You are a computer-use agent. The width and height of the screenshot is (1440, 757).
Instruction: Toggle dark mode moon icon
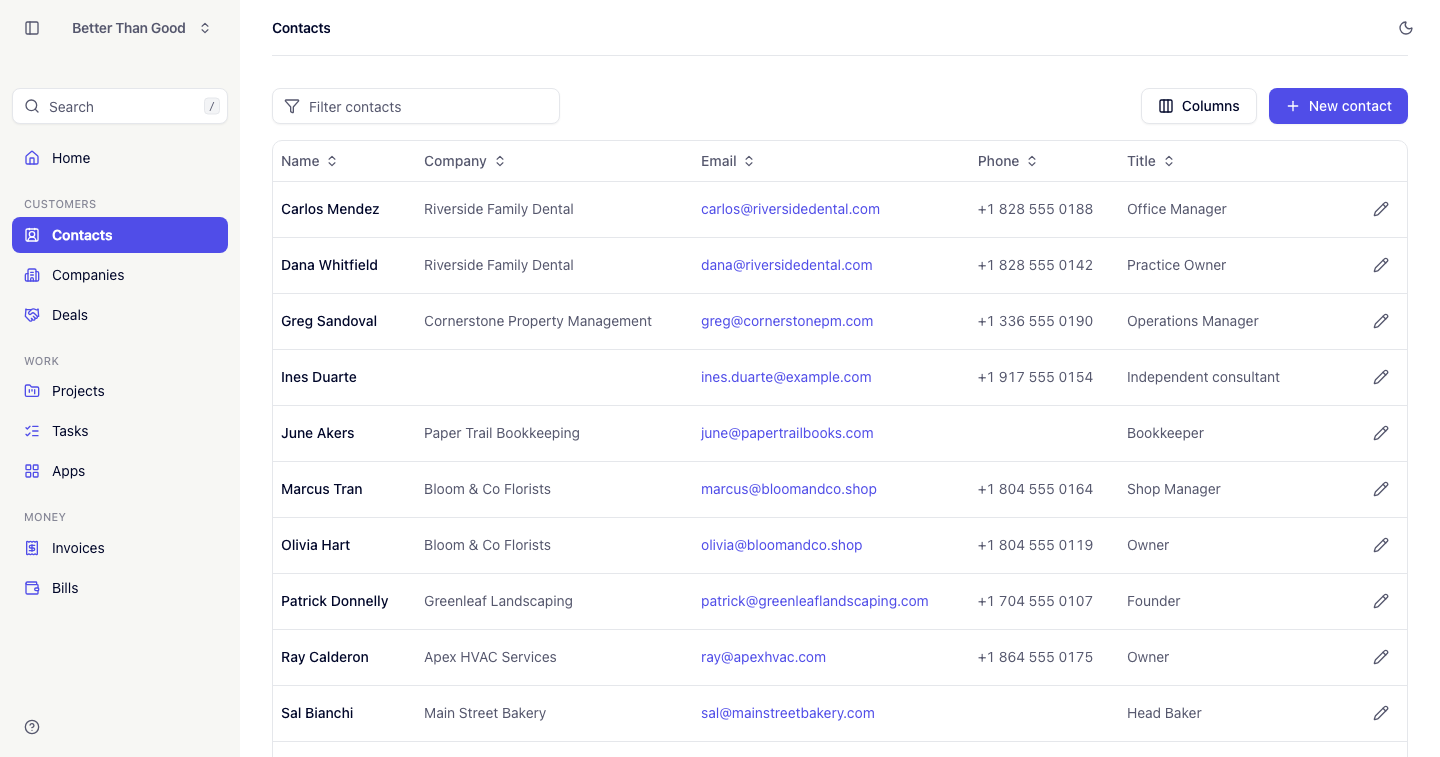[1406, 28]
